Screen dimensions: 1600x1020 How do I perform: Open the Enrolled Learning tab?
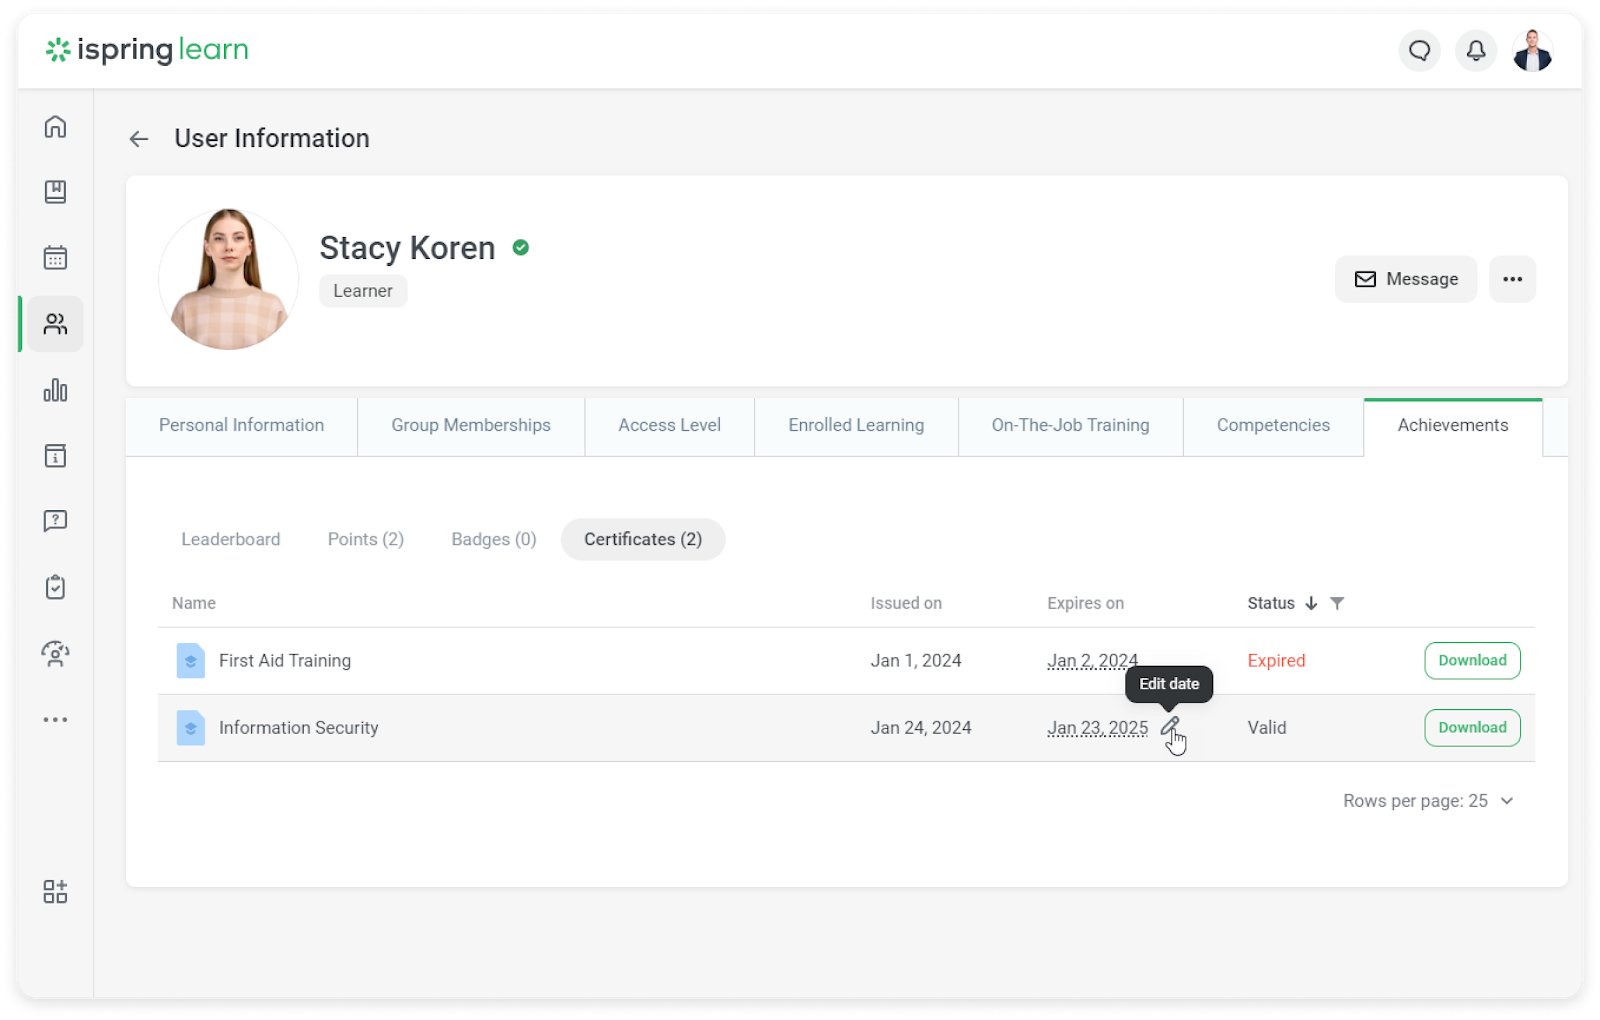(856, 425)
